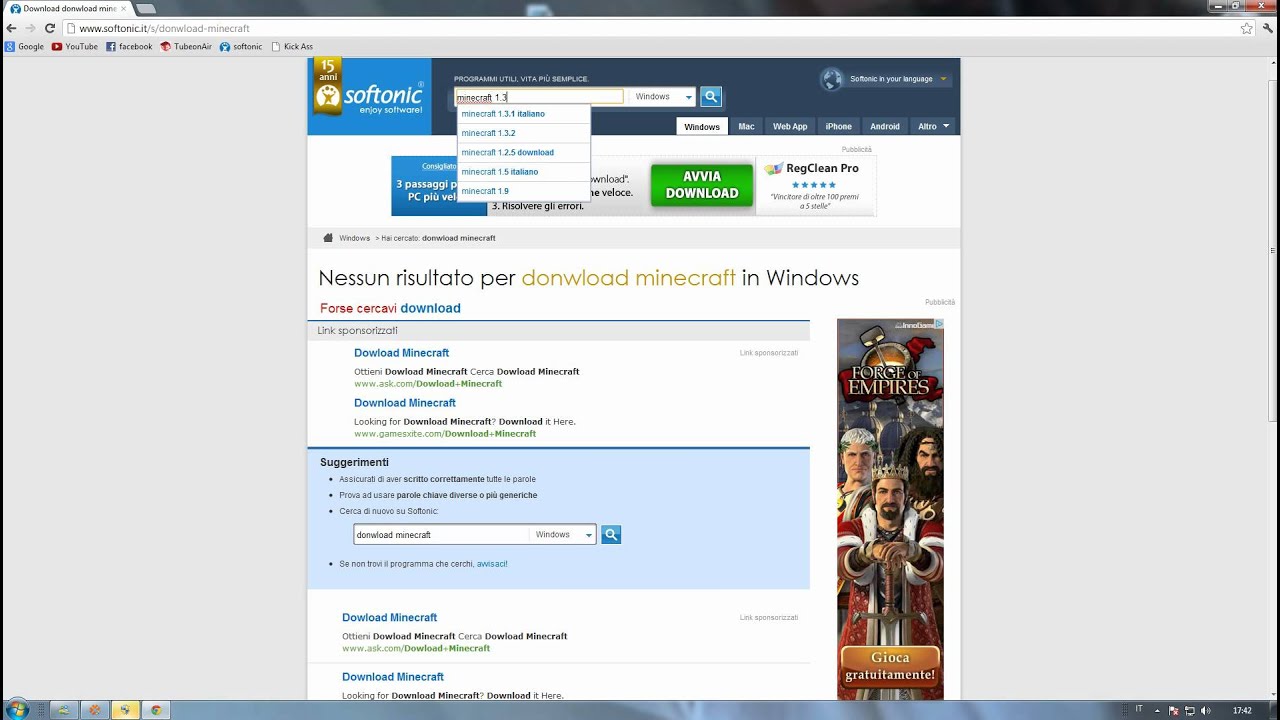Switch to the Windows platform tab
Image resolution: width=1280 pixels, height=720 pixels.
pyautogui.click(x=702, y=126)
